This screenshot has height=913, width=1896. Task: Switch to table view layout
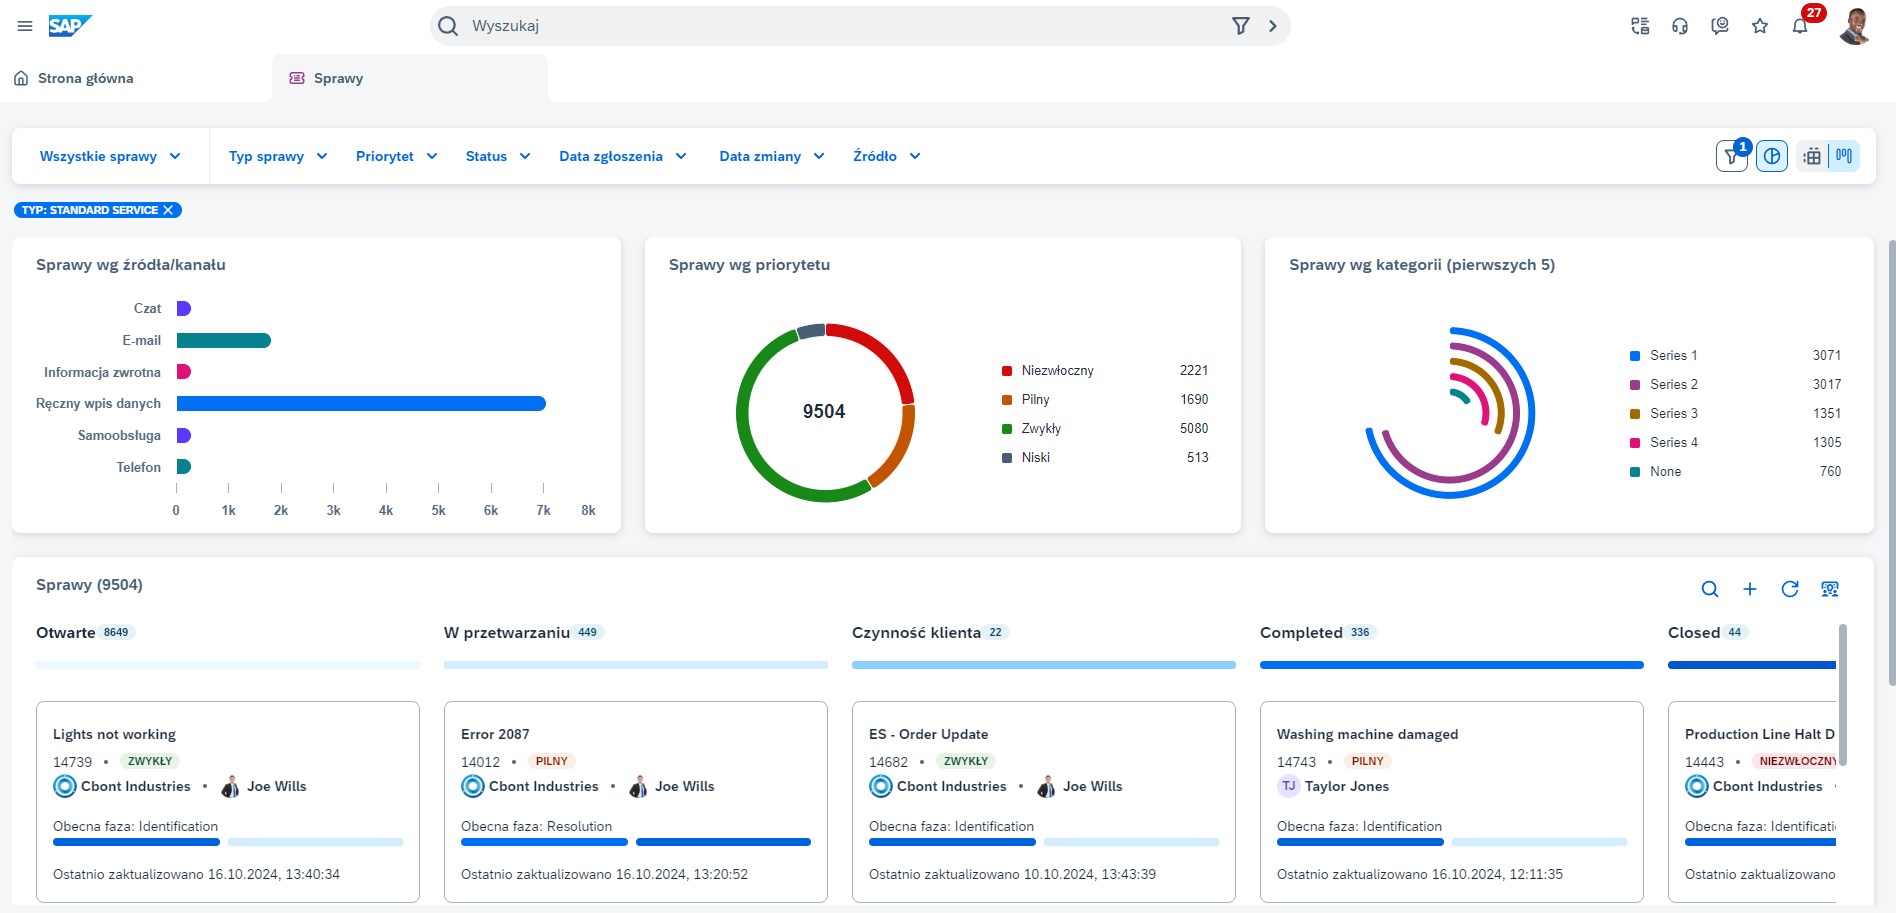click(1811, 156)
